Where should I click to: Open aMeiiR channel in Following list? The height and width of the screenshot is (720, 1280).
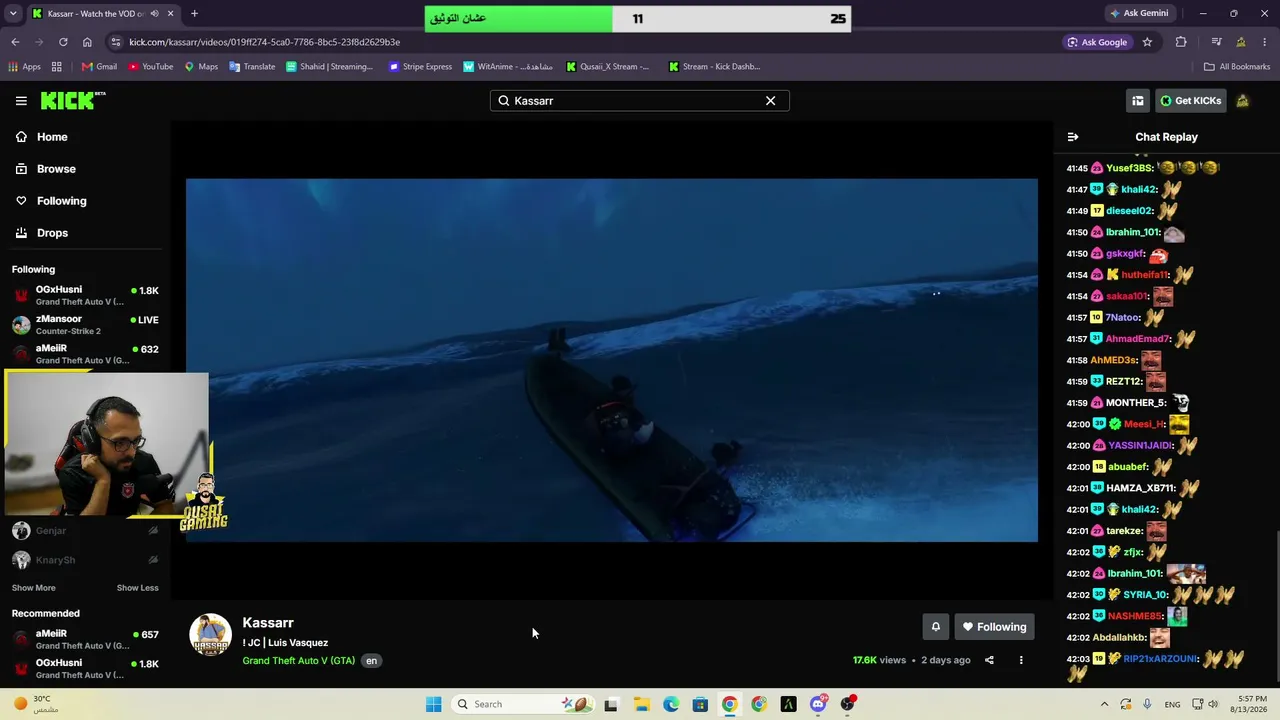tap(85, 353)
